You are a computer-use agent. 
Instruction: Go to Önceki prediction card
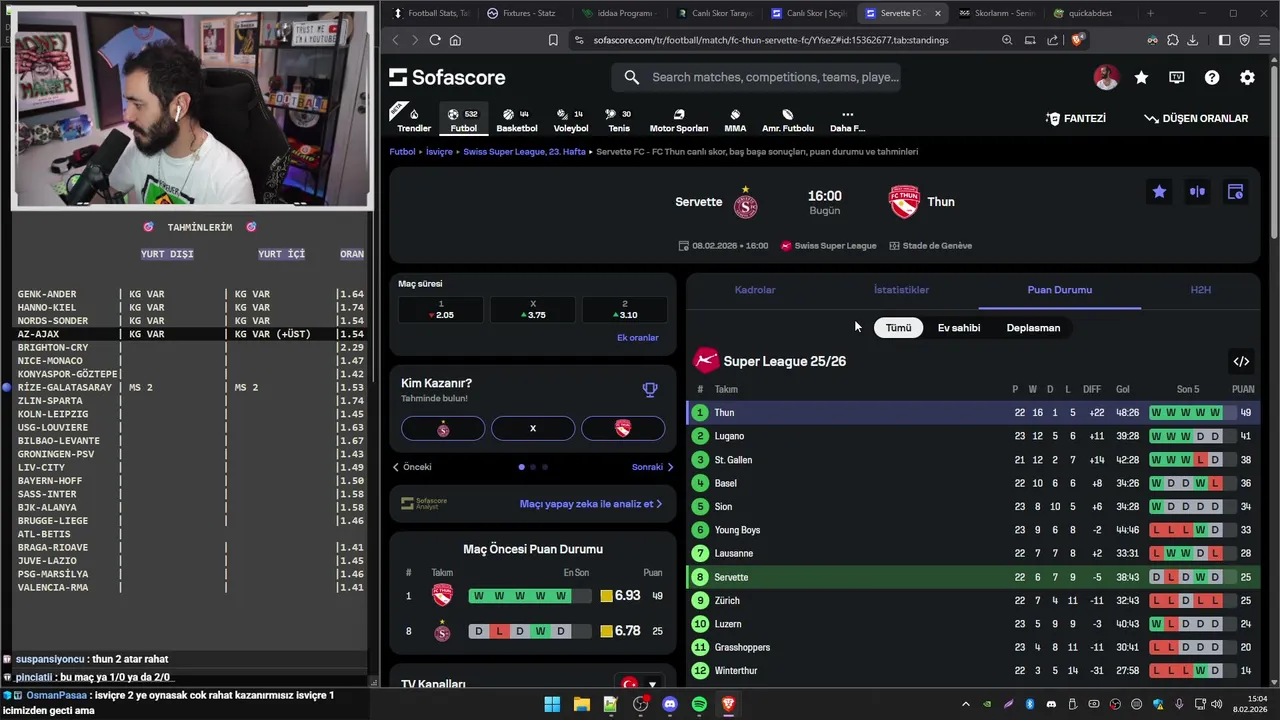(x=412, y=467)
